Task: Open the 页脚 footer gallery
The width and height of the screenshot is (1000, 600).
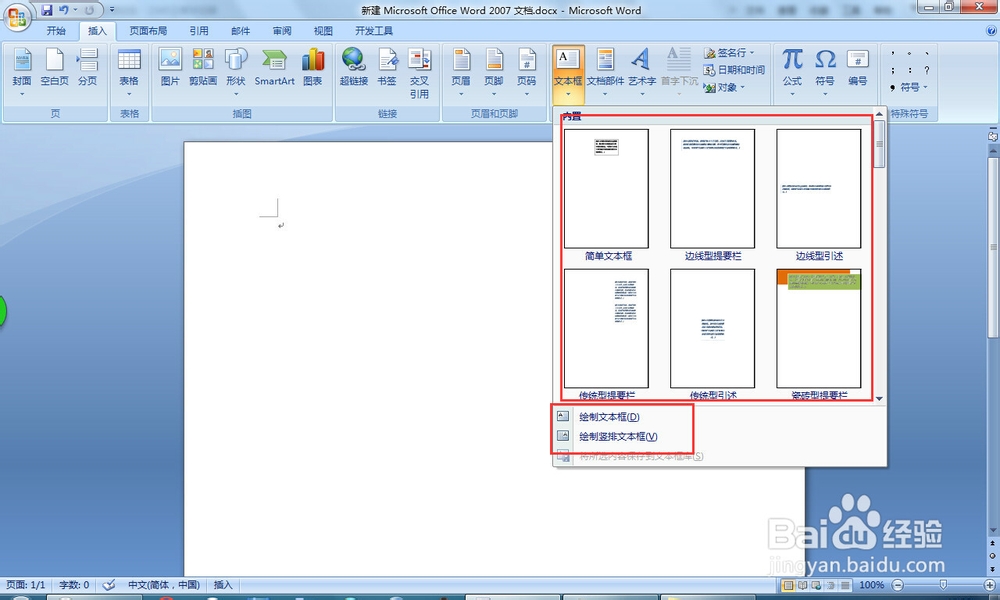Action: tap(494, 72)
